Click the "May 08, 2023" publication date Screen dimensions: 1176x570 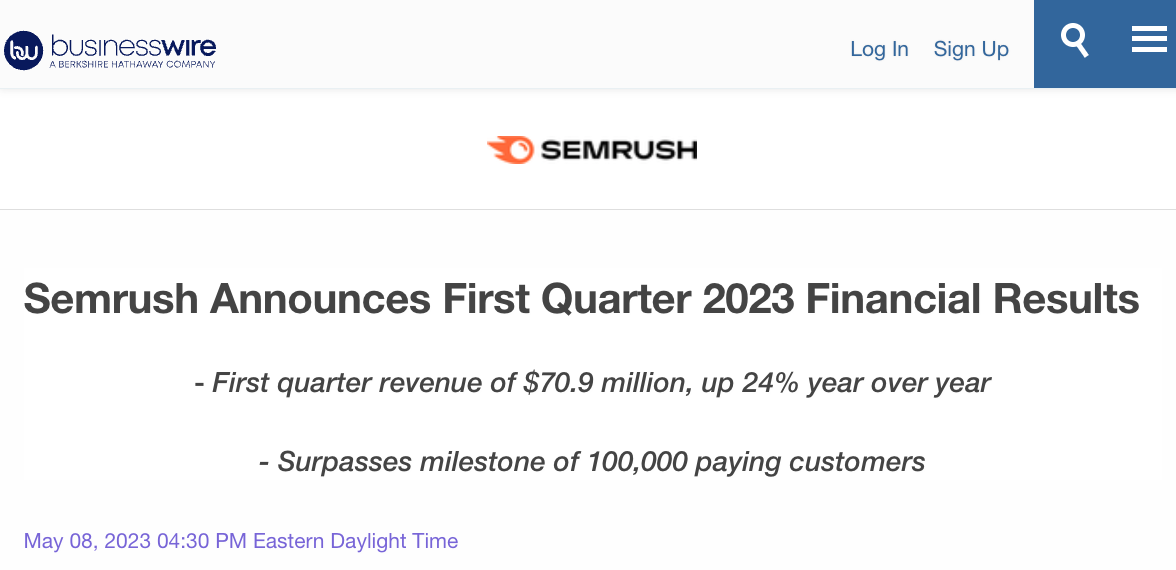(87, 541)
